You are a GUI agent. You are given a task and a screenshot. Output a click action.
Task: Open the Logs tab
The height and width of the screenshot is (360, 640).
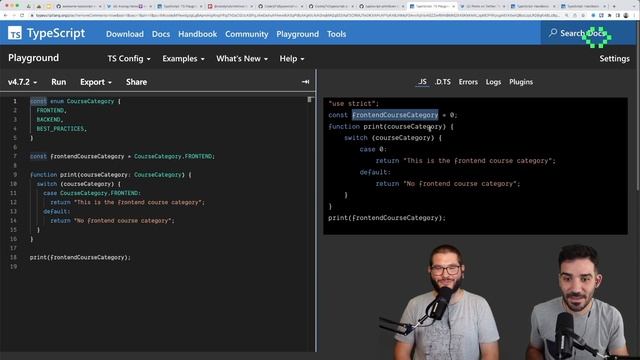[x=493, y=82]
